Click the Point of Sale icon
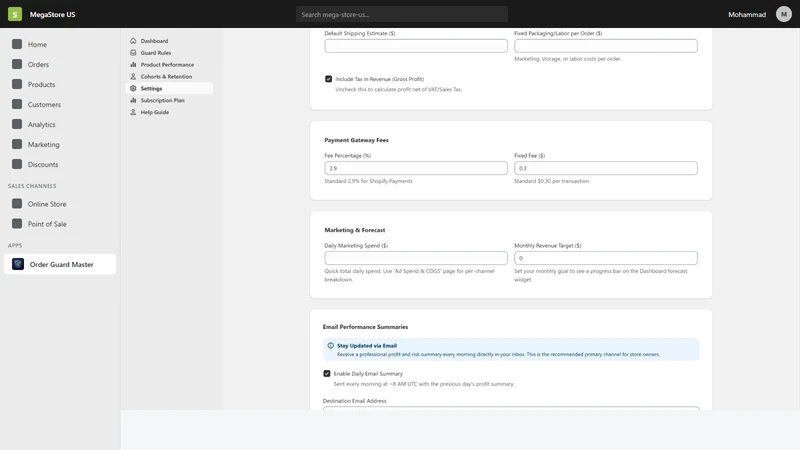Viewport: 800px width, 450px height. point(17,223)
